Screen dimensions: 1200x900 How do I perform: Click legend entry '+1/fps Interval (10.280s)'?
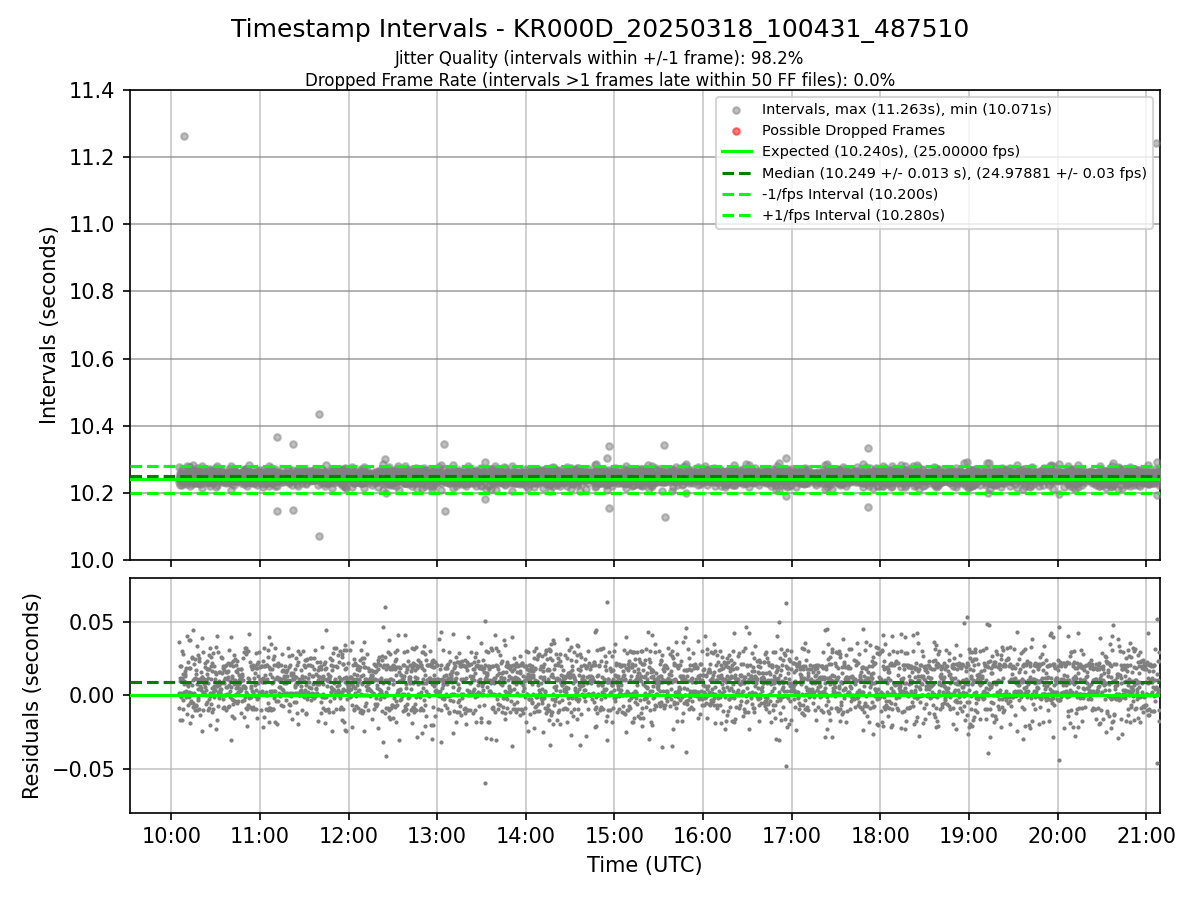coord(853,215)
